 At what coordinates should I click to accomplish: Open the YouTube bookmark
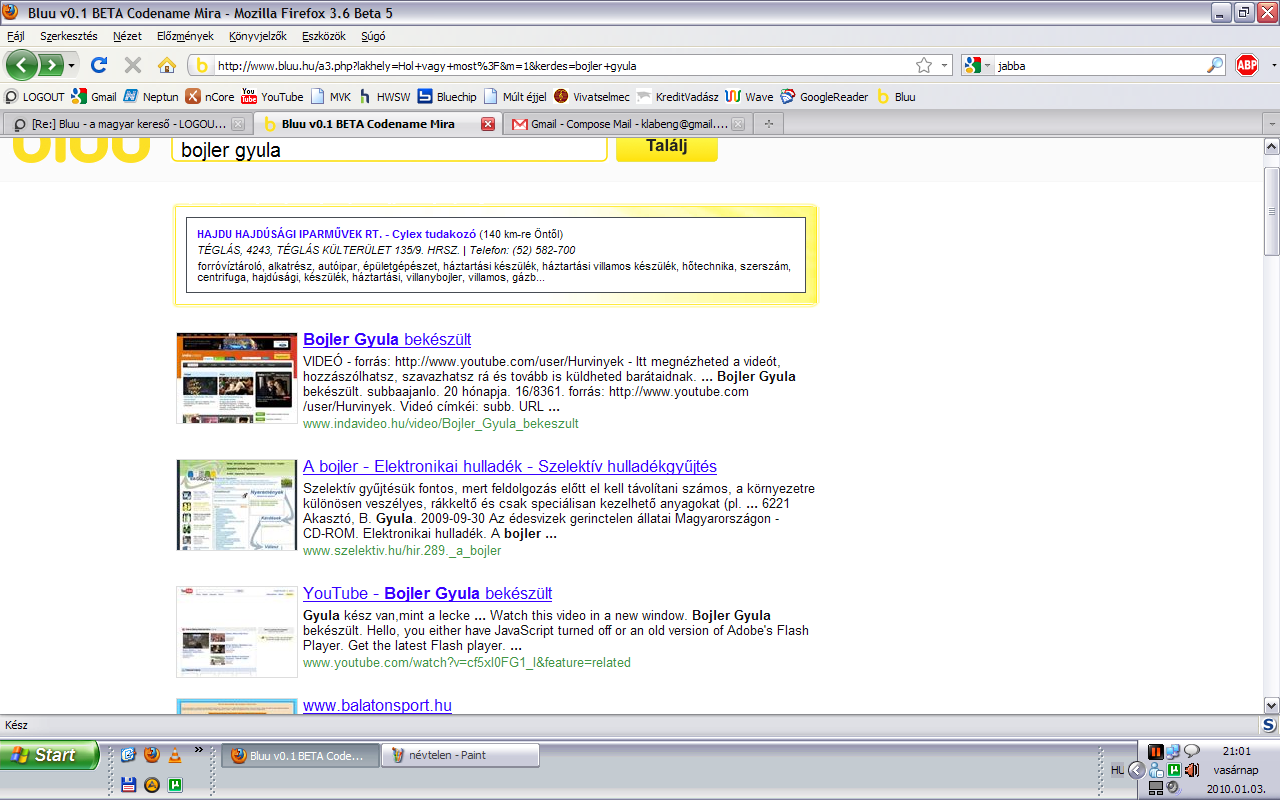coord(272,97)
